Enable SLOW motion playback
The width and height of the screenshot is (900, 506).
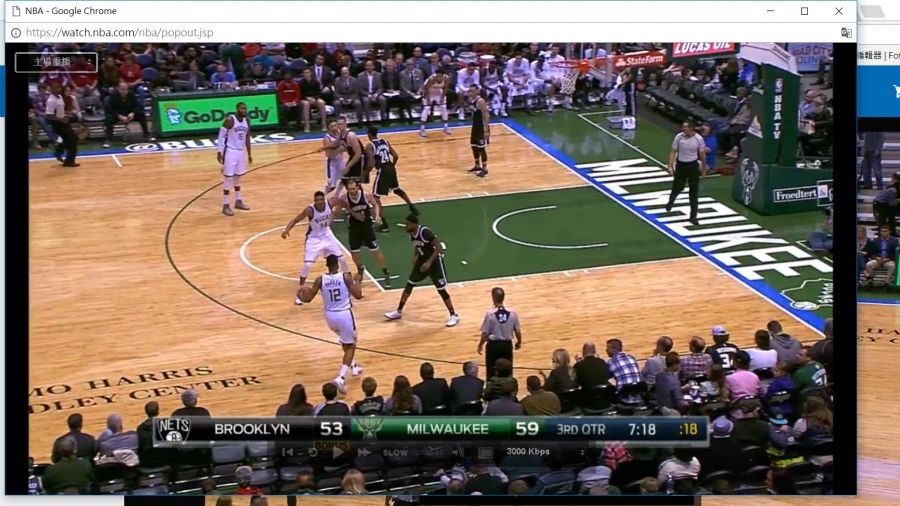click(x=395, y=453)
